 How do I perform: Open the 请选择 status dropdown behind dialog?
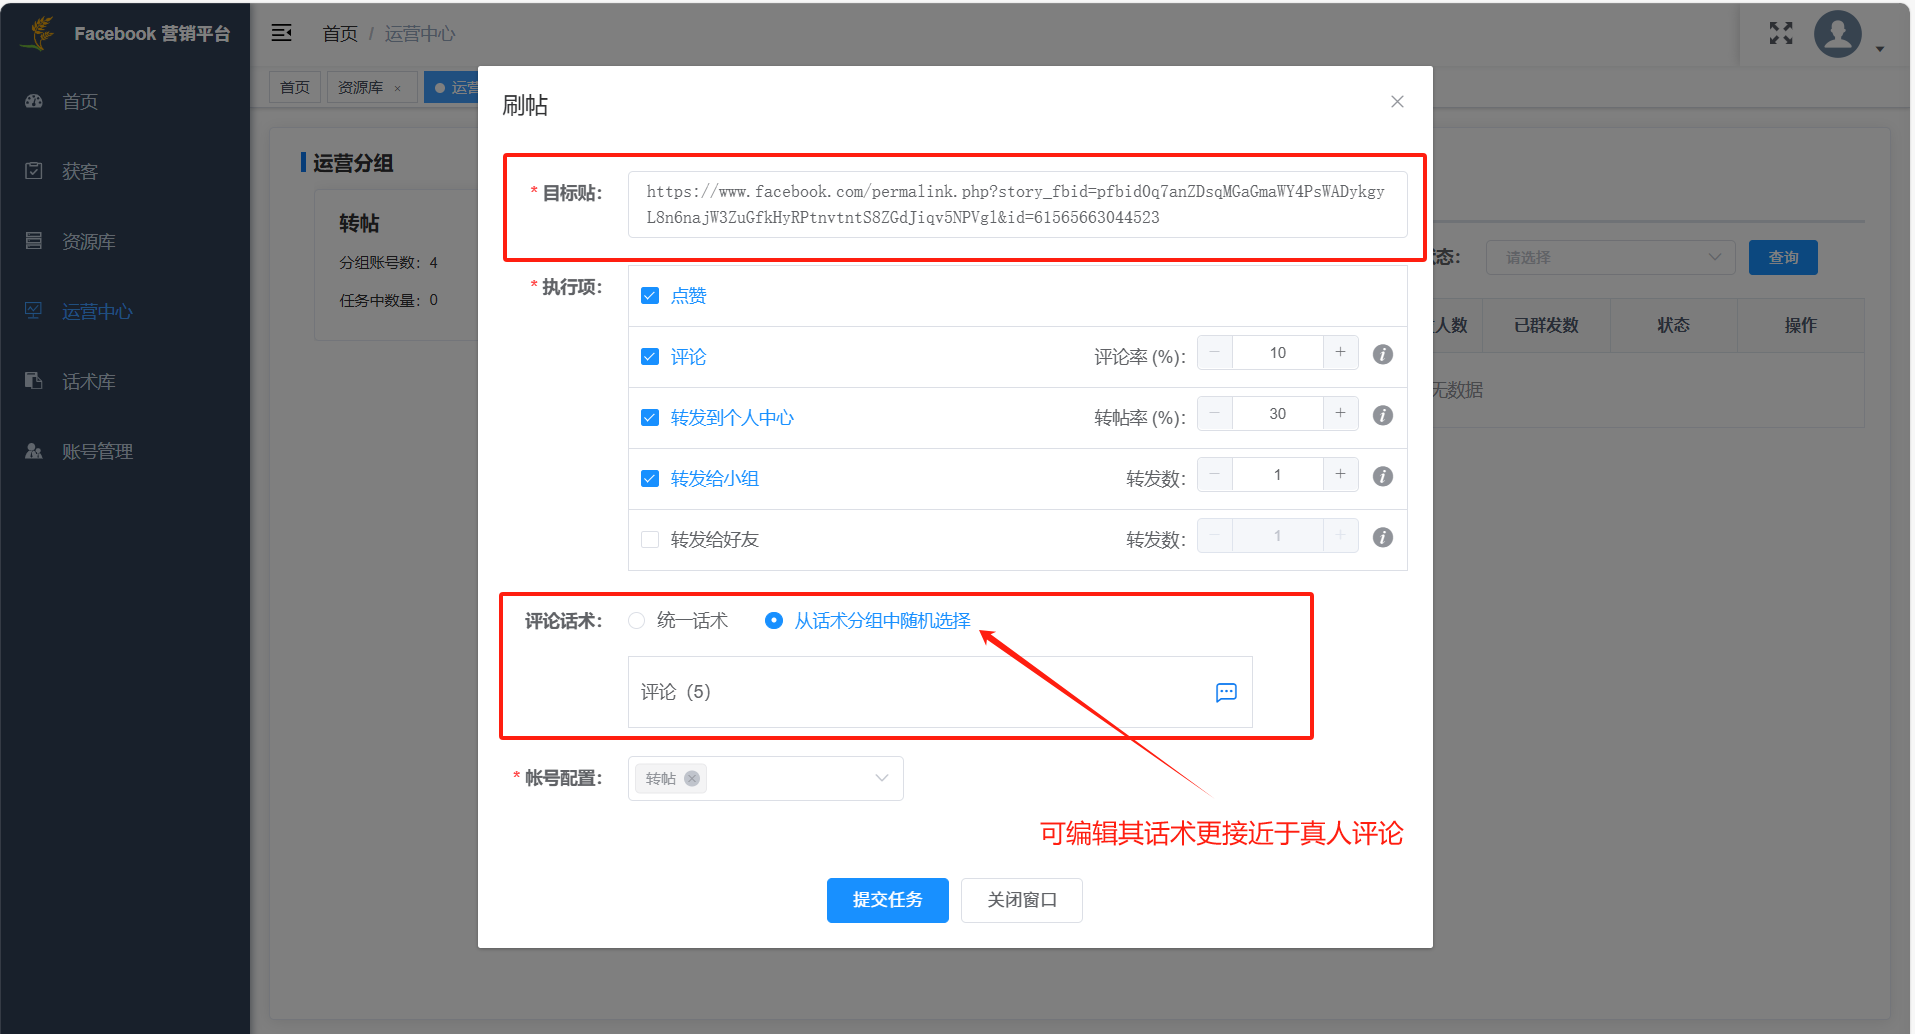(x=1610, y=257)
